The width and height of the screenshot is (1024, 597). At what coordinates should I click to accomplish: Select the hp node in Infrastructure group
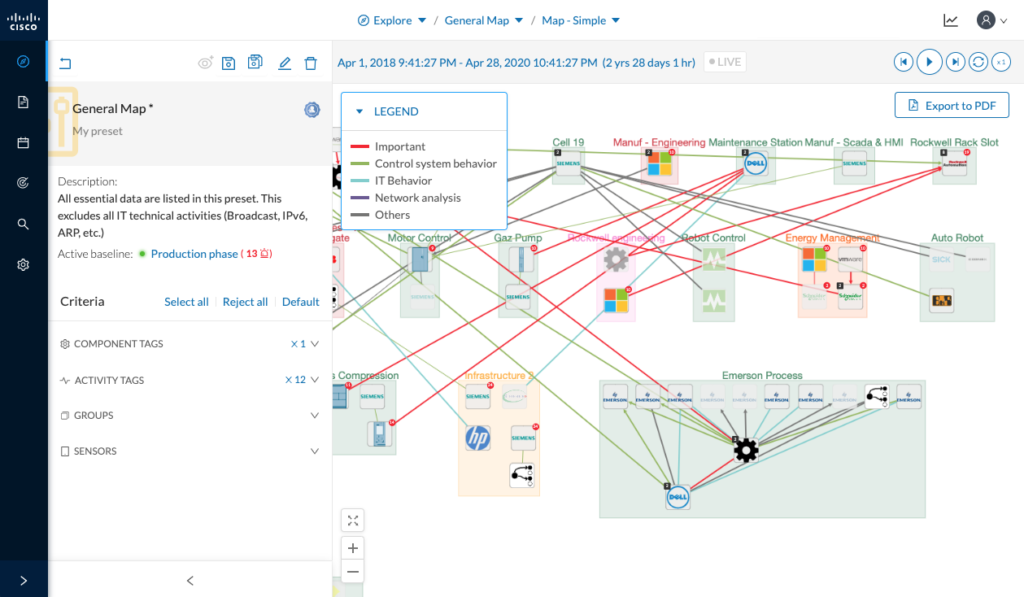(477, 438)
